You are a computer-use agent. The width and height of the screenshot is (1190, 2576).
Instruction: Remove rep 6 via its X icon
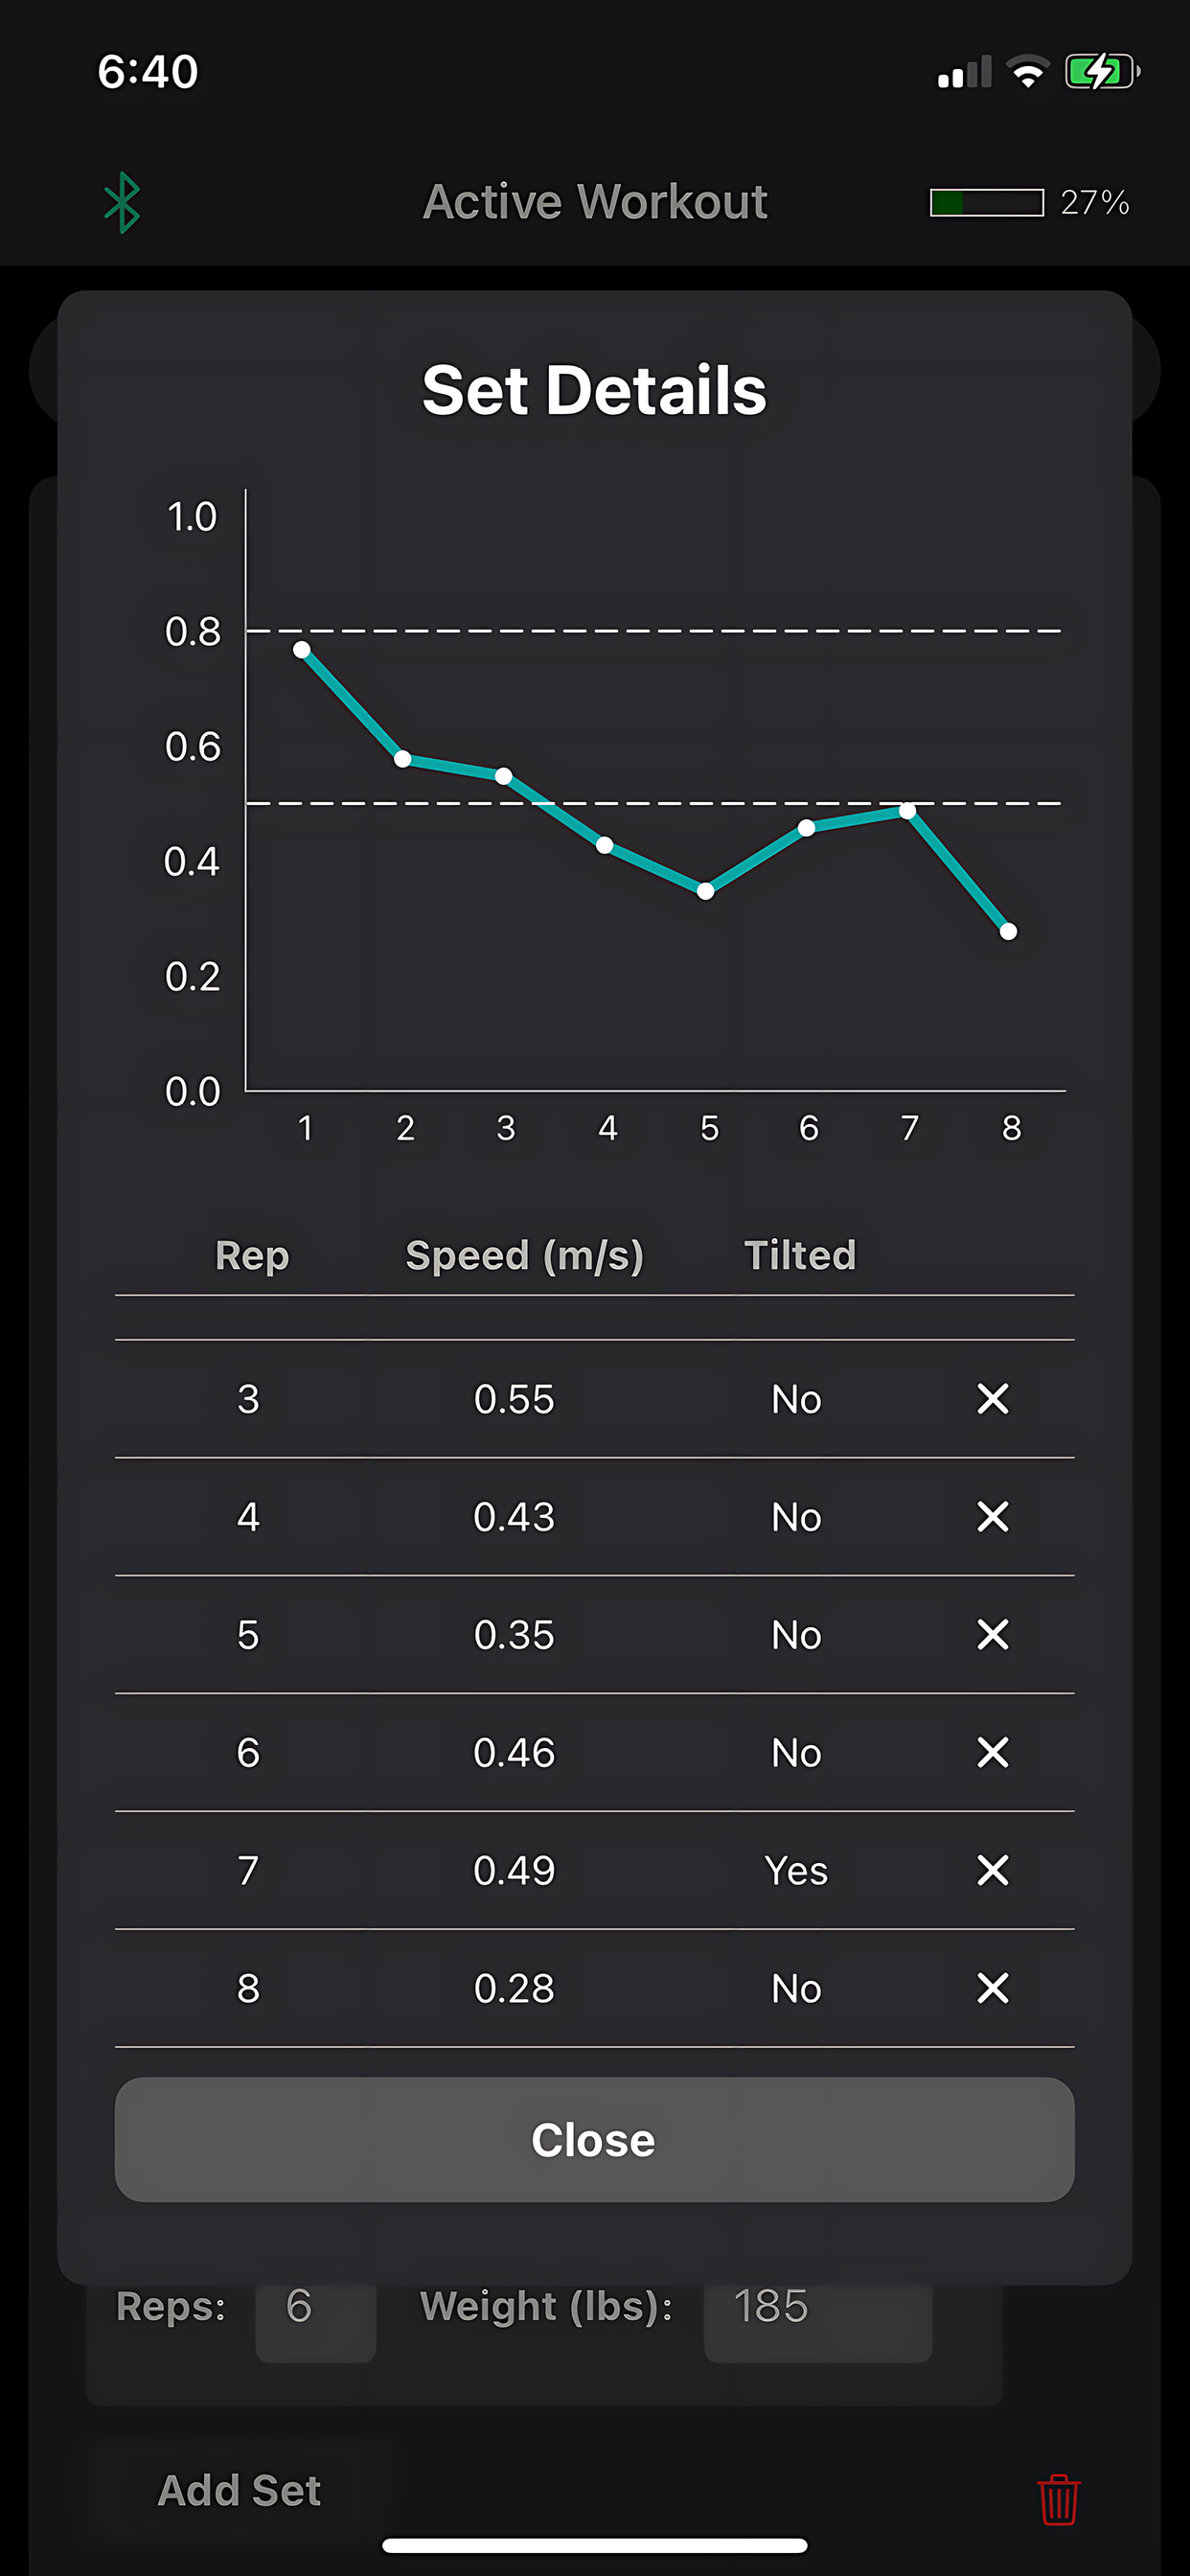tap(992, 1752)
